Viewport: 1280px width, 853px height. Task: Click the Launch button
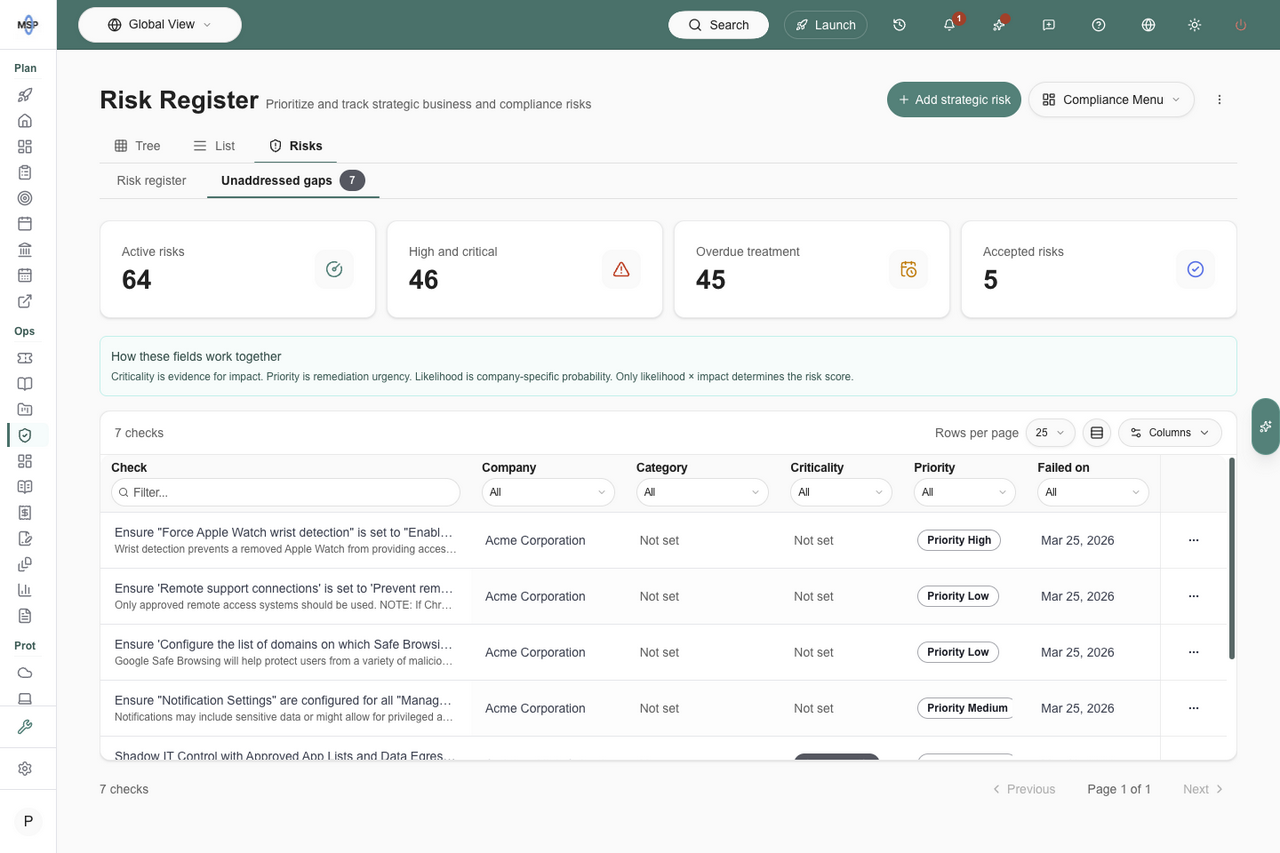(x=826, y=25)
